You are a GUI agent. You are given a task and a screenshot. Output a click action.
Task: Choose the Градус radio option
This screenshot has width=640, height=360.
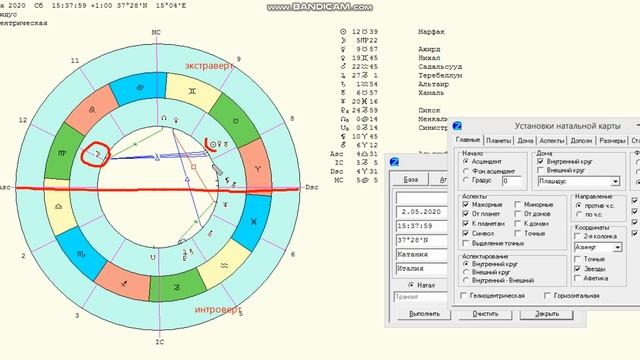[466, 180]
